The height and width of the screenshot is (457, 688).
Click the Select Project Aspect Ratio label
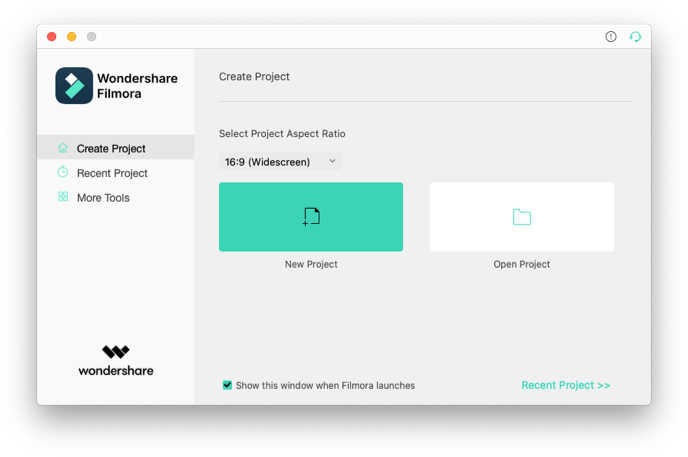click(282, 133)
